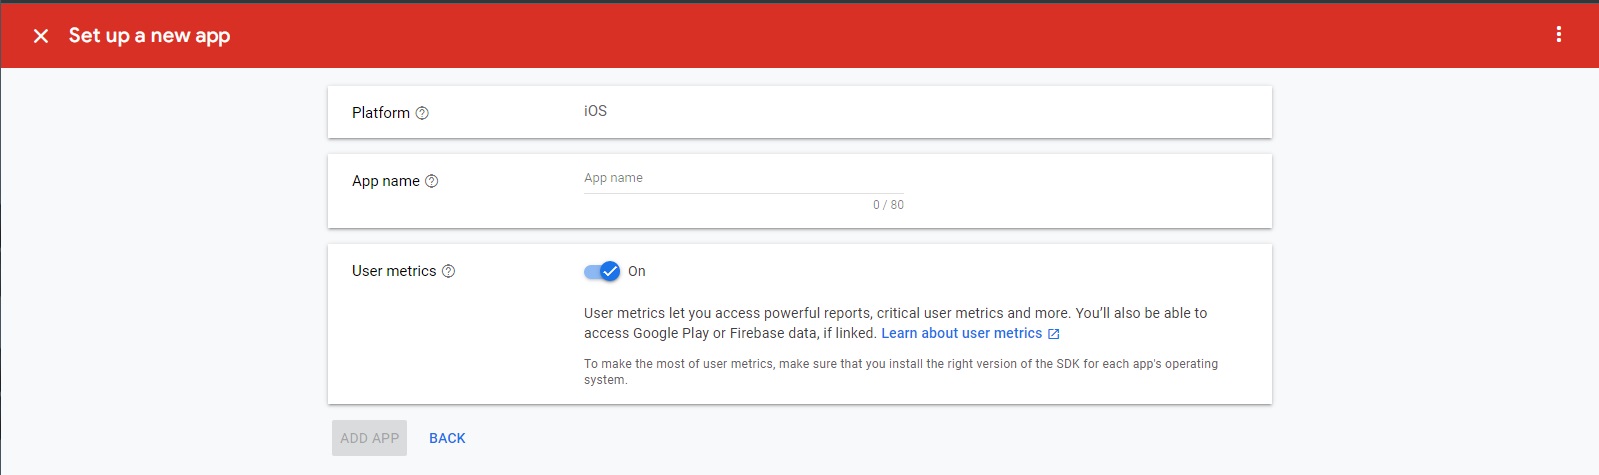Click the ADD APP button
Viewport: 1599px width, 475px height.
click(x=370, y=438)
